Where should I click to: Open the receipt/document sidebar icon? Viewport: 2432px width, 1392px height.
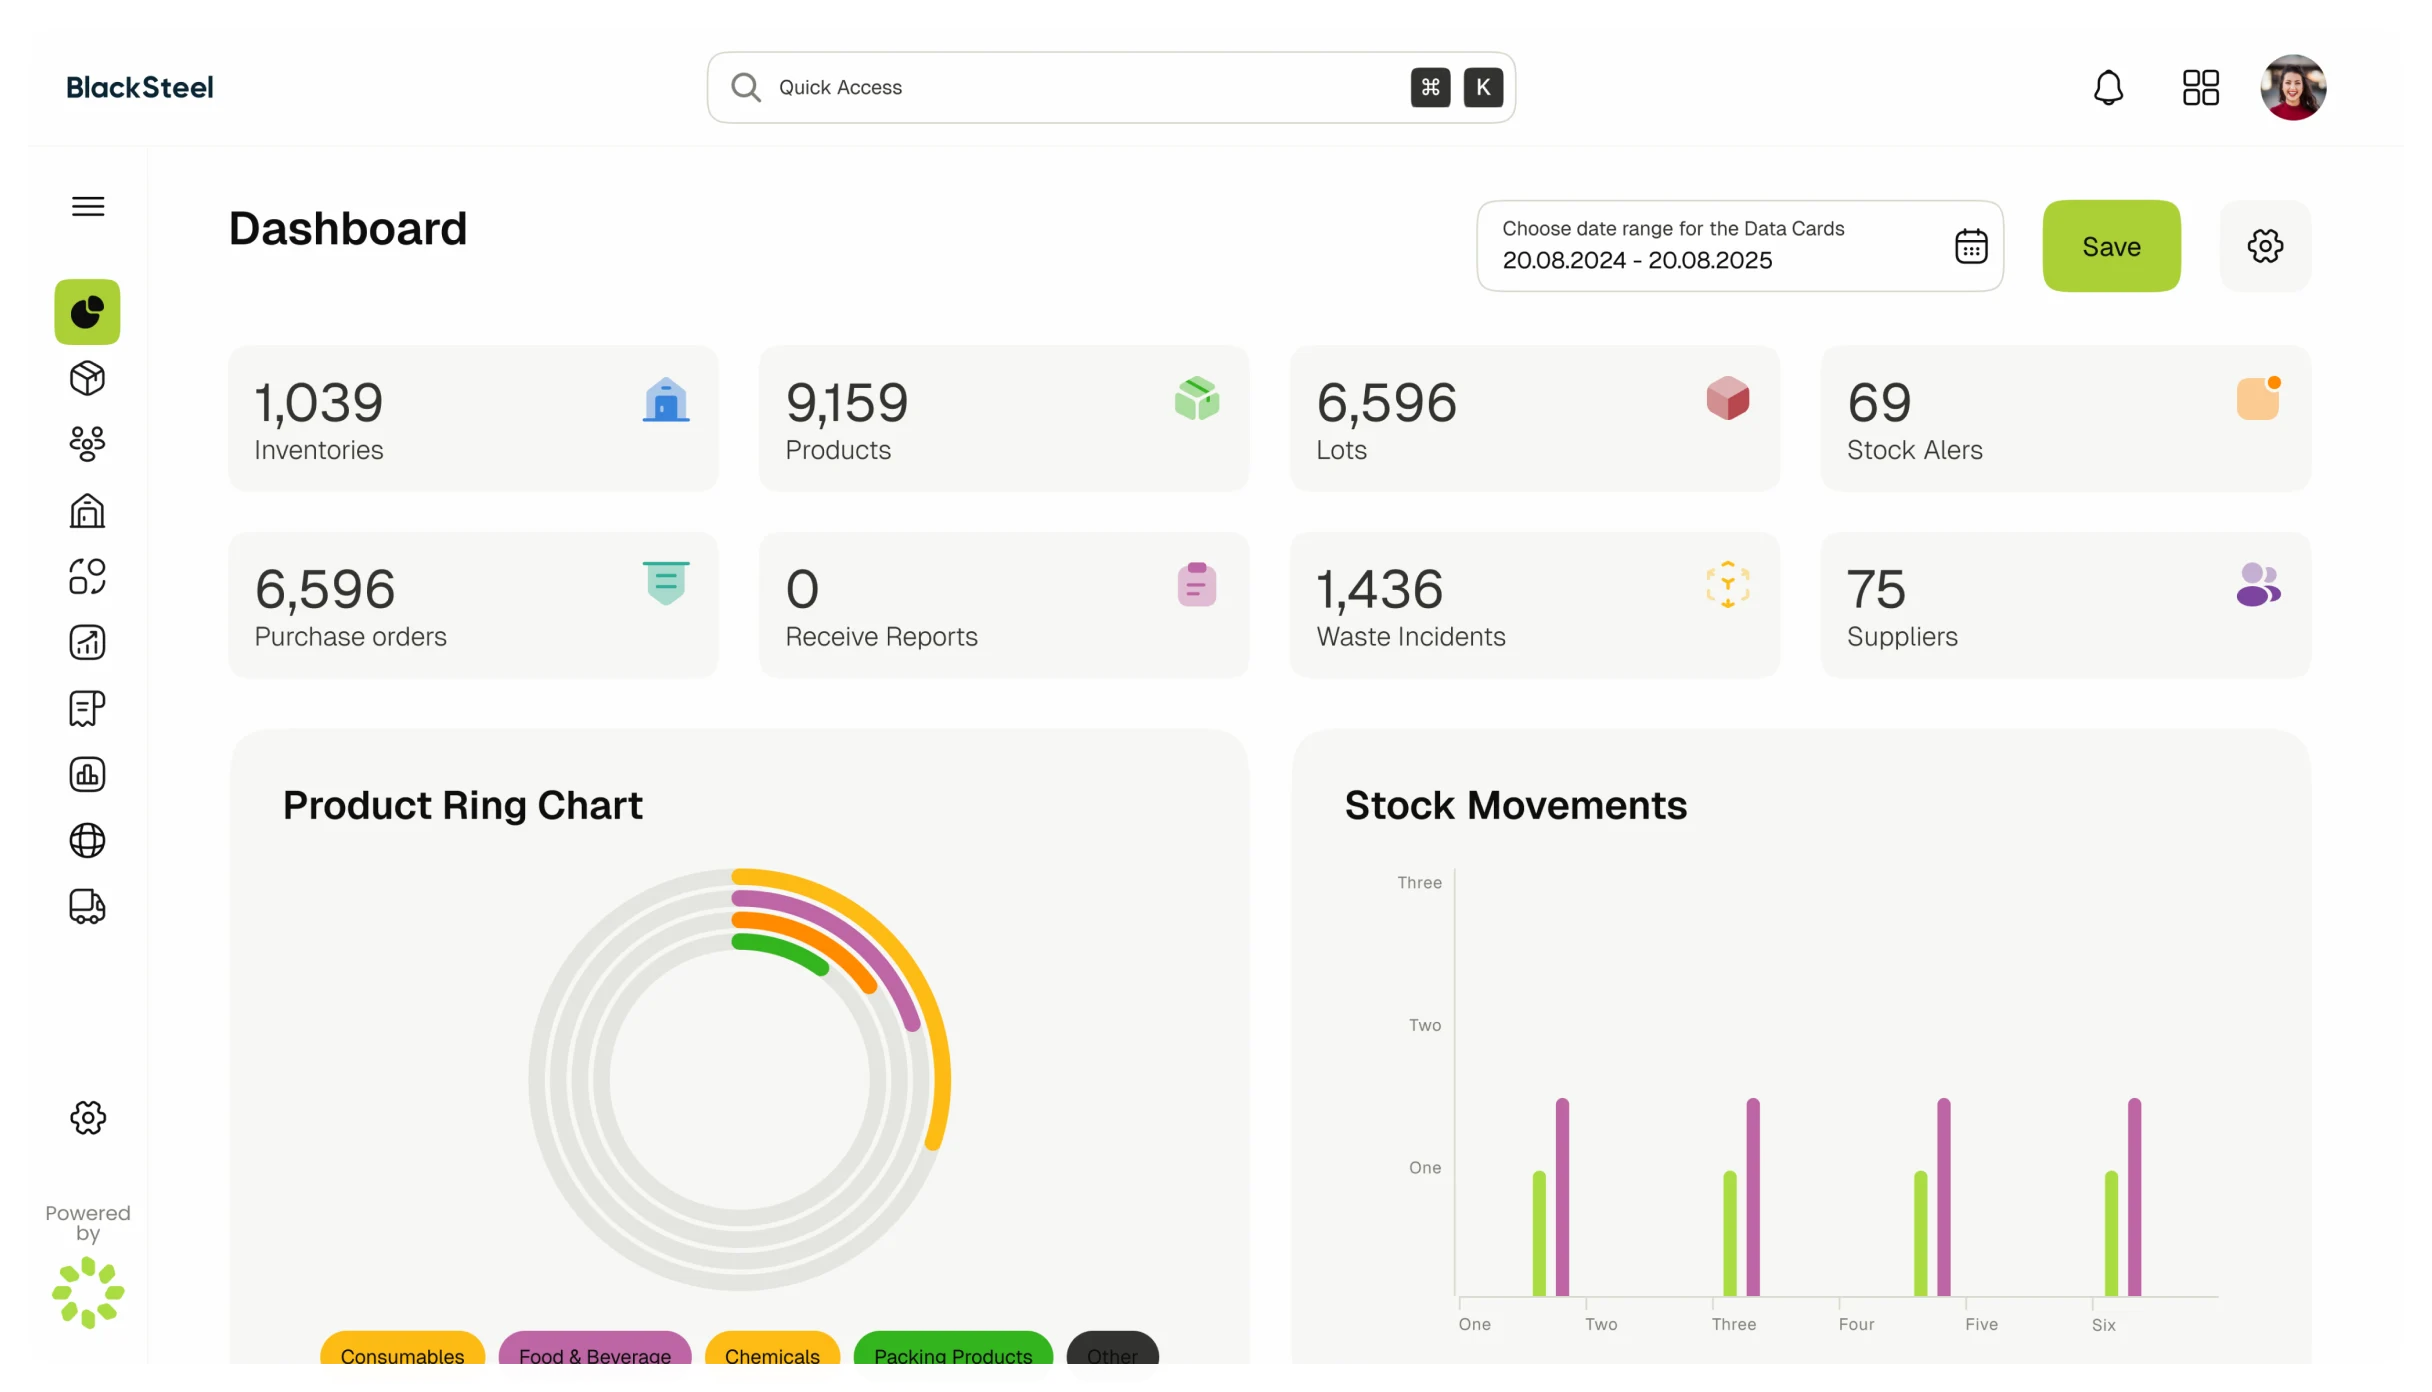[87, 708]
